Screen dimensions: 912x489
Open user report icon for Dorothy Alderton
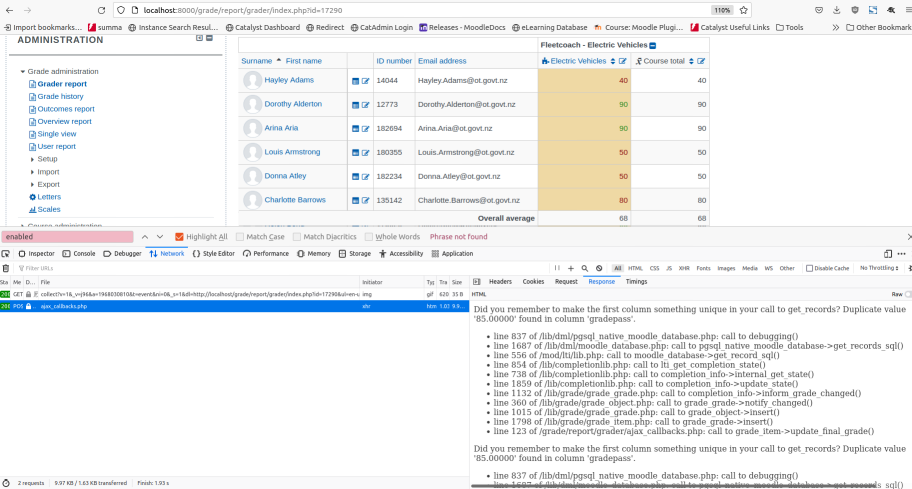click(355, 105)
